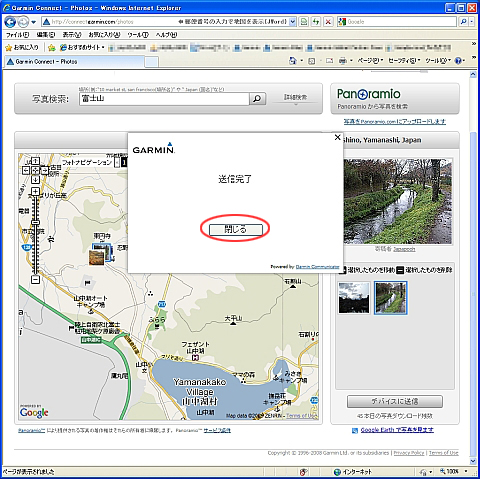Screen dimensions: 480x479
Task: Click the photo search text field
Action: pyautogui.click(x=164, y=99)
